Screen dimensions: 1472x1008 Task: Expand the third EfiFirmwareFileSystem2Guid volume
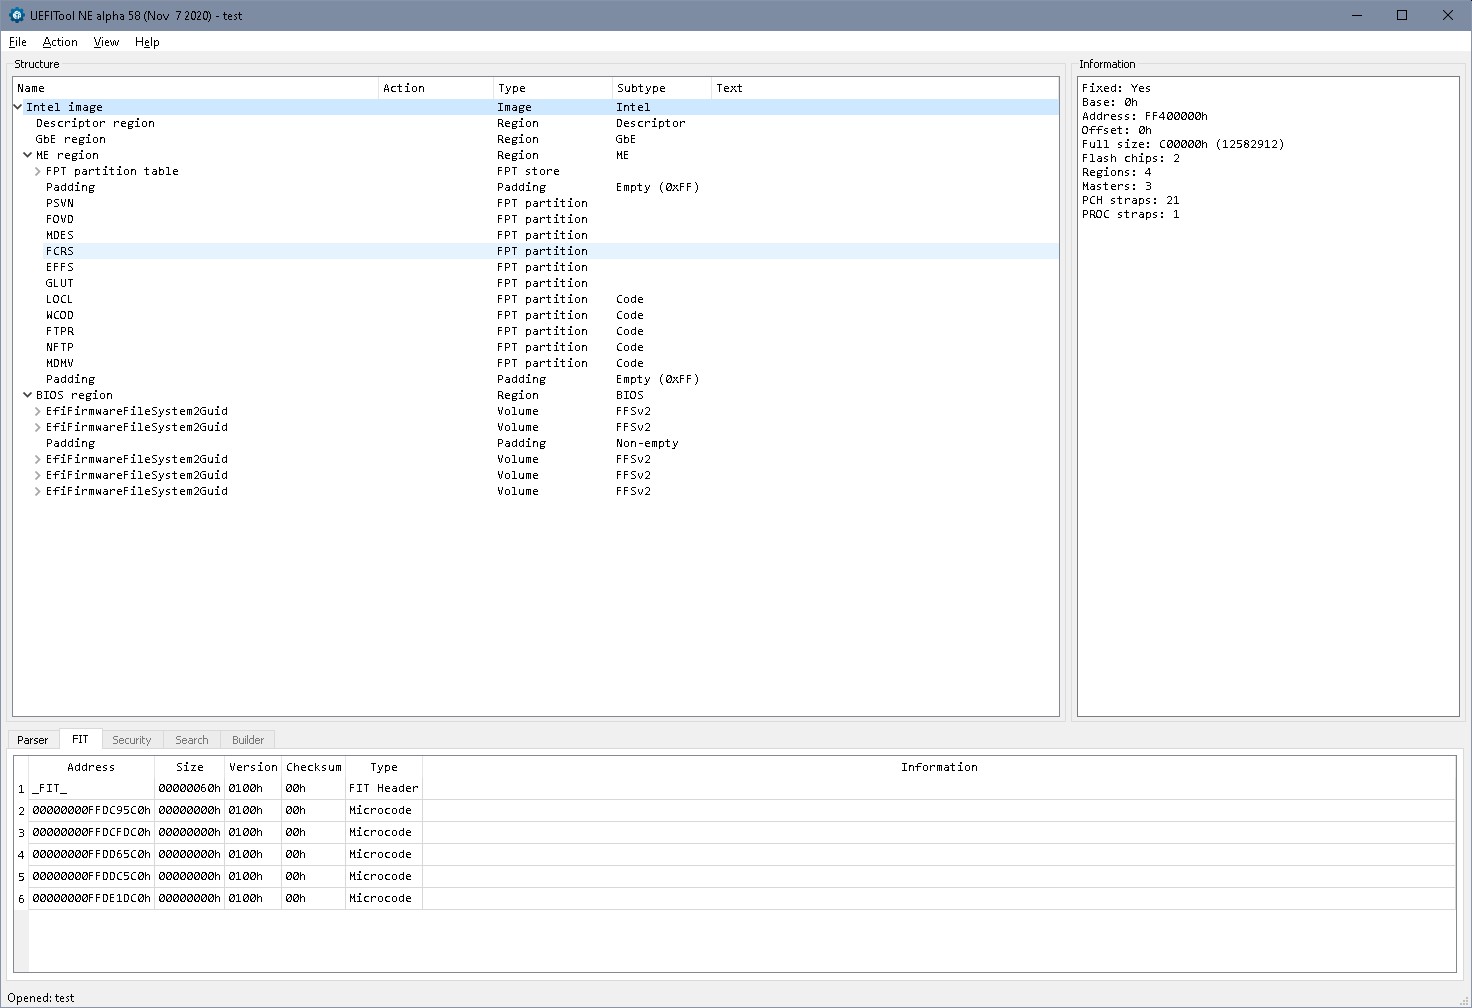38,459
